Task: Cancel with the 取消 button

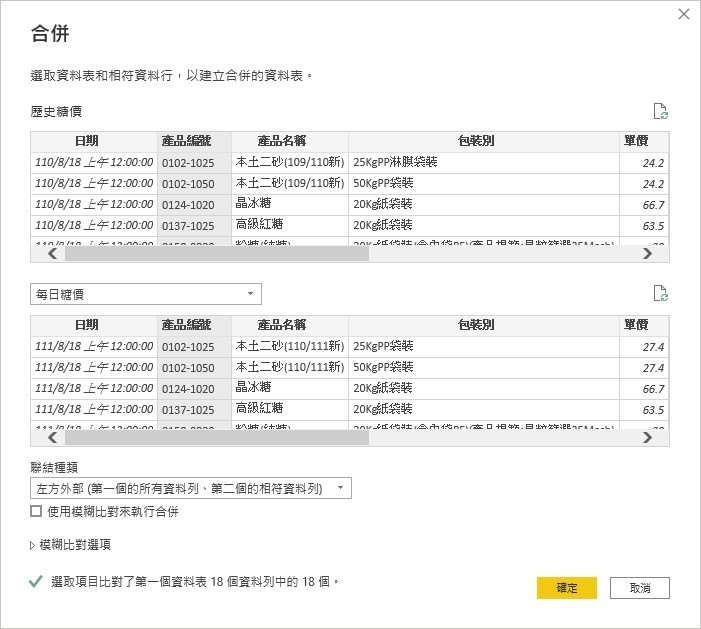Action: (x=640, y=587)
